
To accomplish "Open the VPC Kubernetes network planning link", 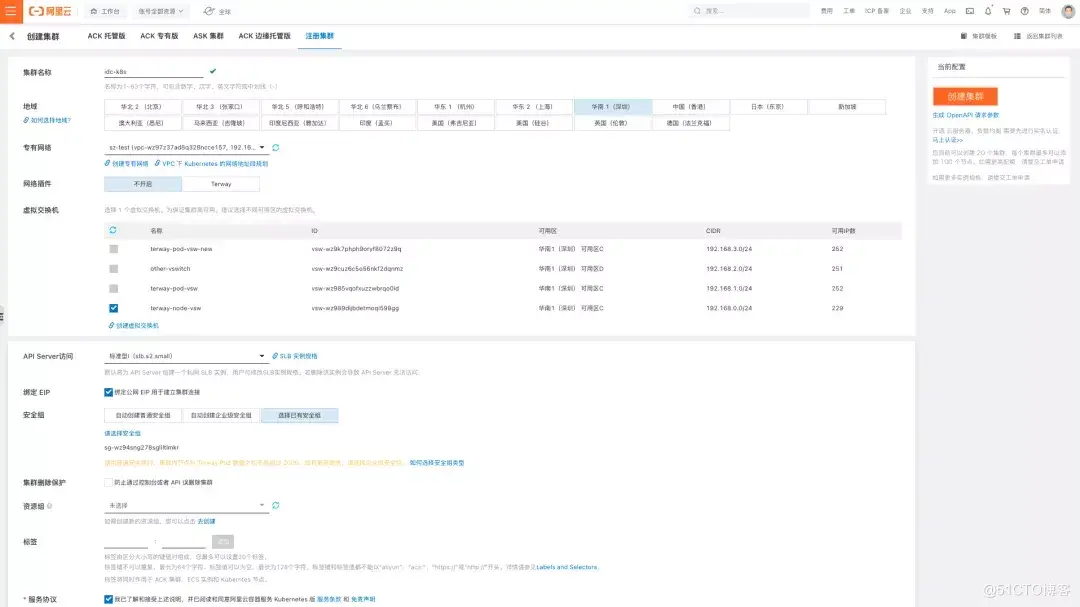I will [x=211, y=164].
